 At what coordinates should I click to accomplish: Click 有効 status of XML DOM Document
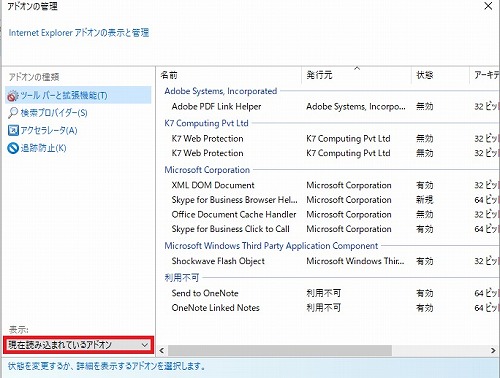click(x=425, y=185)
